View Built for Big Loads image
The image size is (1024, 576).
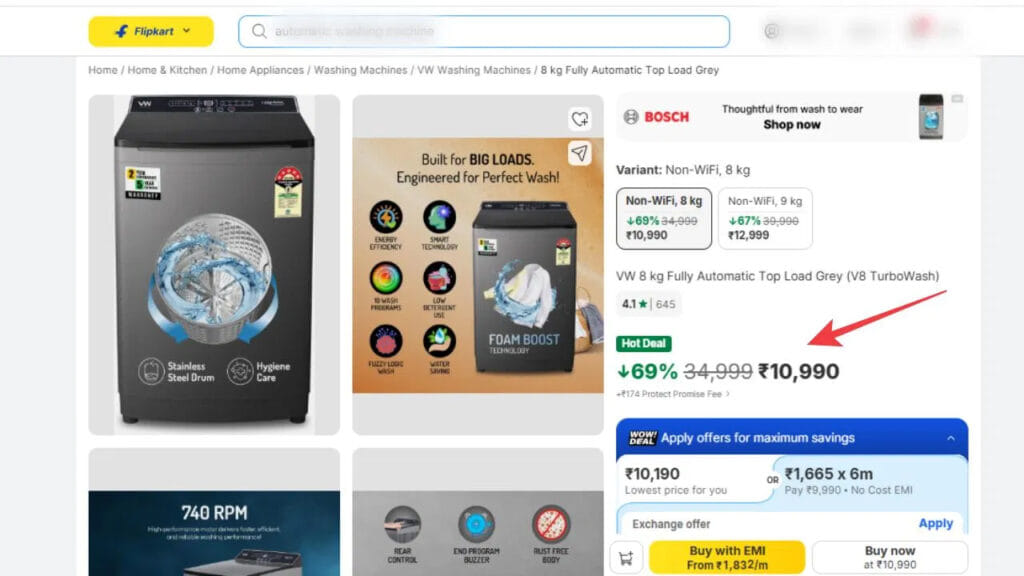(x=478, y=264)
